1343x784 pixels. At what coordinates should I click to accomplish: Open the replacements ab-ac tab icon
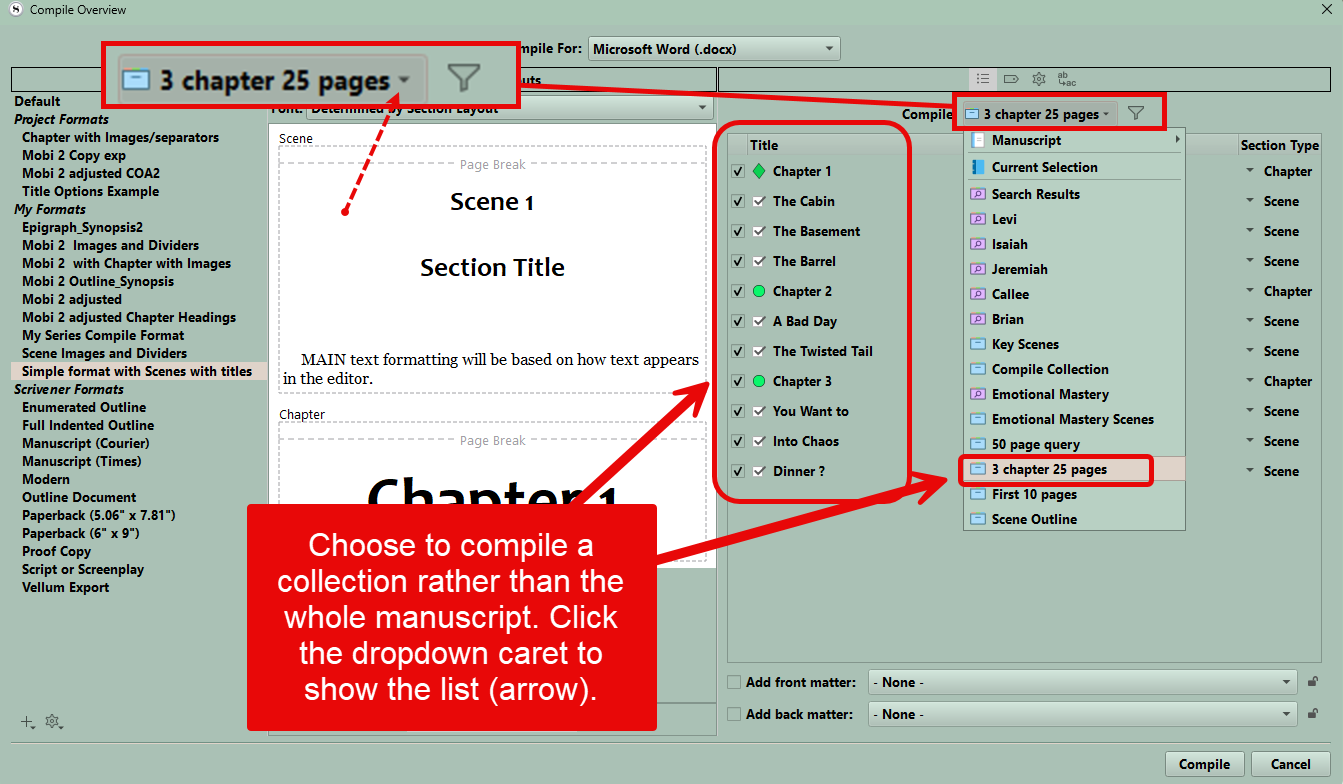point(1067,79)
